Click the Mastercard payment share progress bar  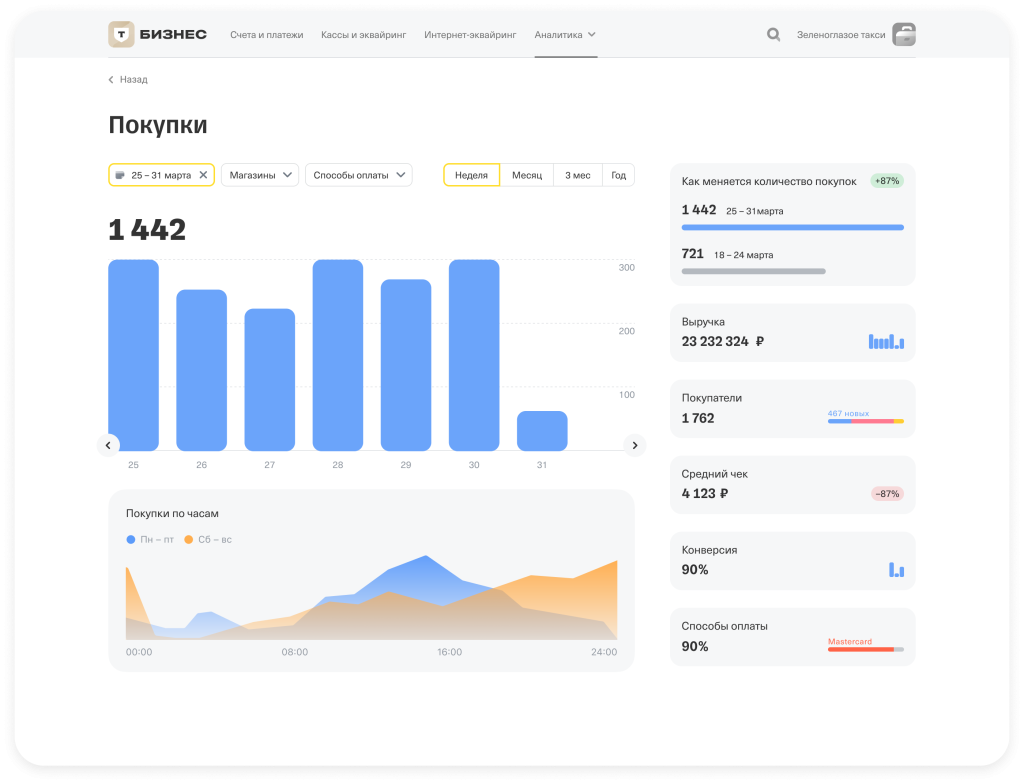(x=865, y=650)
